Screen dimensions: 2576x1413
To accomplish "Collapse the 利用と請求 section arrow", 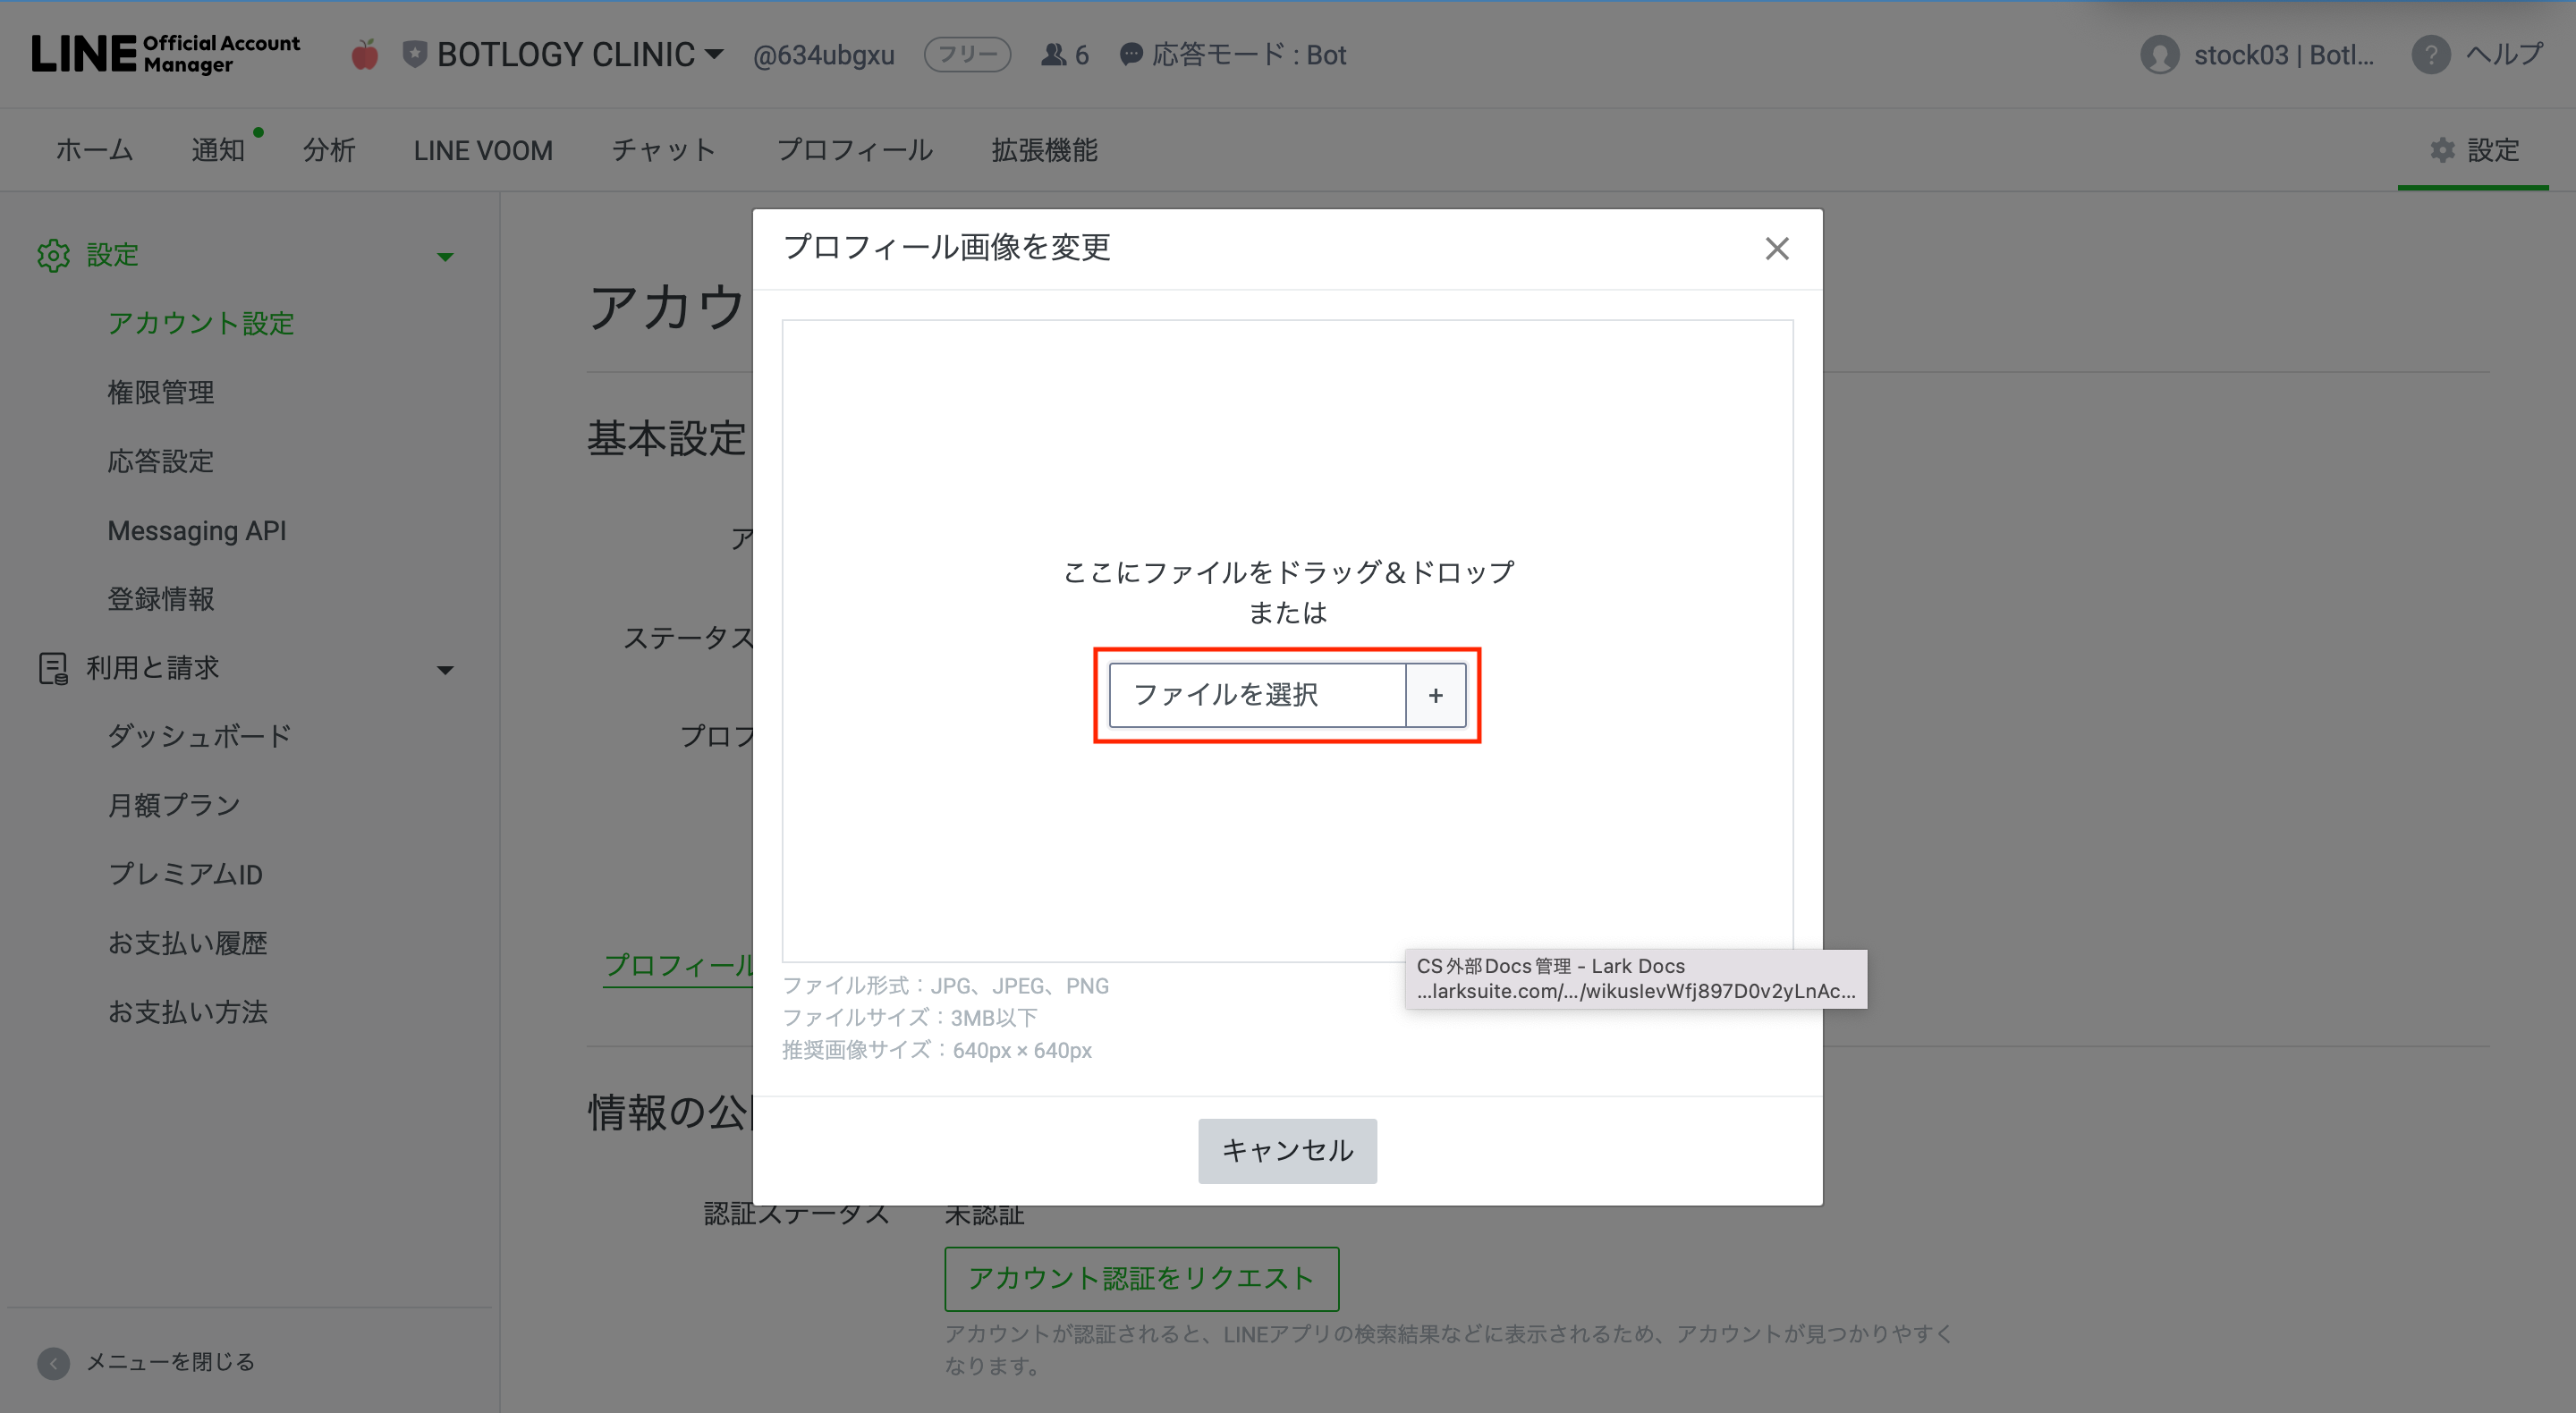I will pos(445,670).
